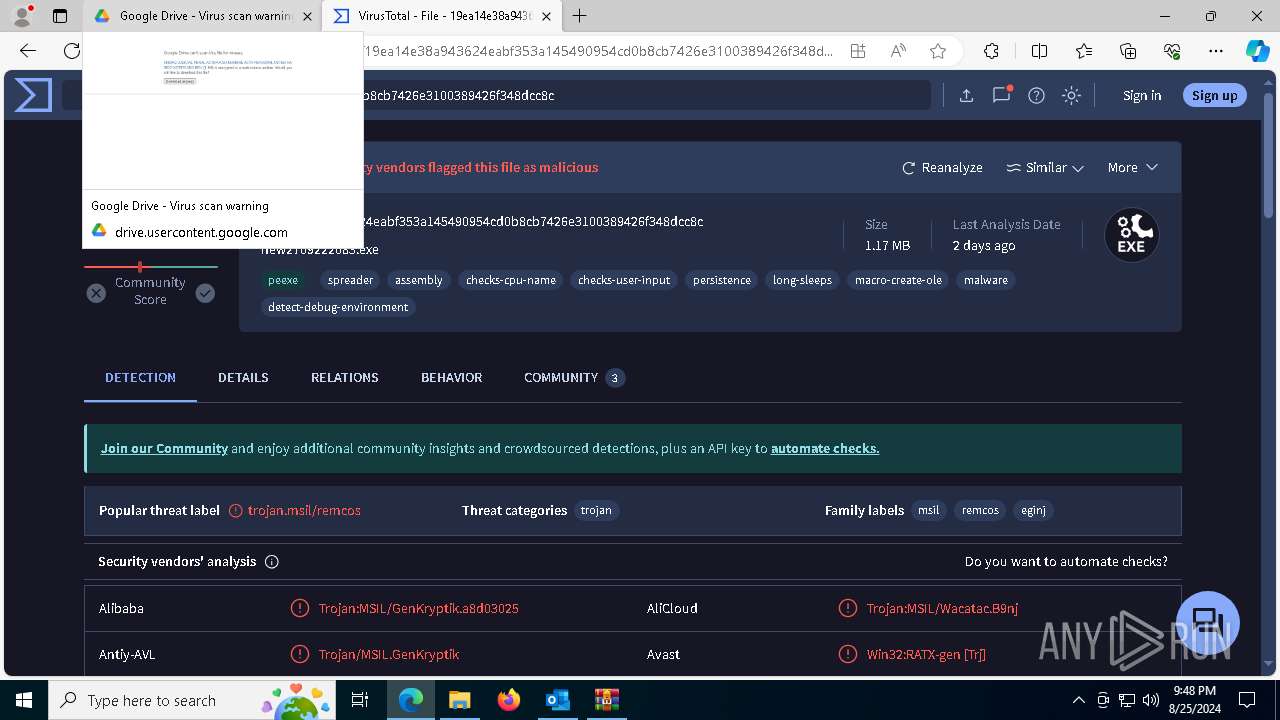Toggle the light/dark theme icon

(x=1072, y=95)
